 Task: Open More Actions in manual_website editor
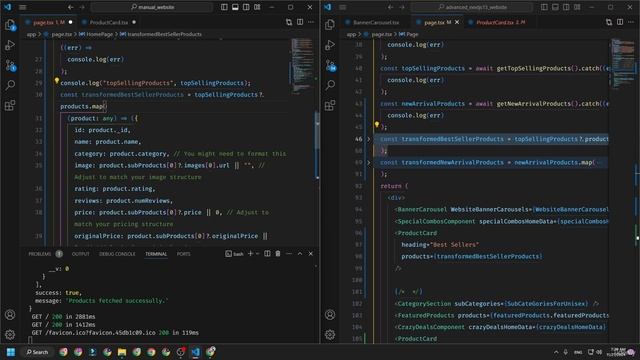click(x=311, y=22)
